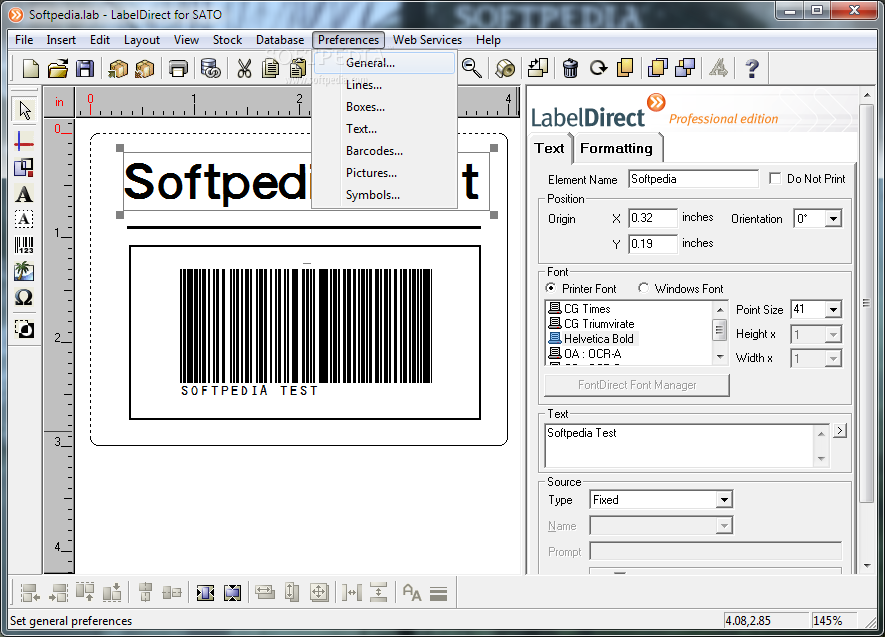Expand the Text field arrow button
The image size is (885, 637).
(840, 430)
